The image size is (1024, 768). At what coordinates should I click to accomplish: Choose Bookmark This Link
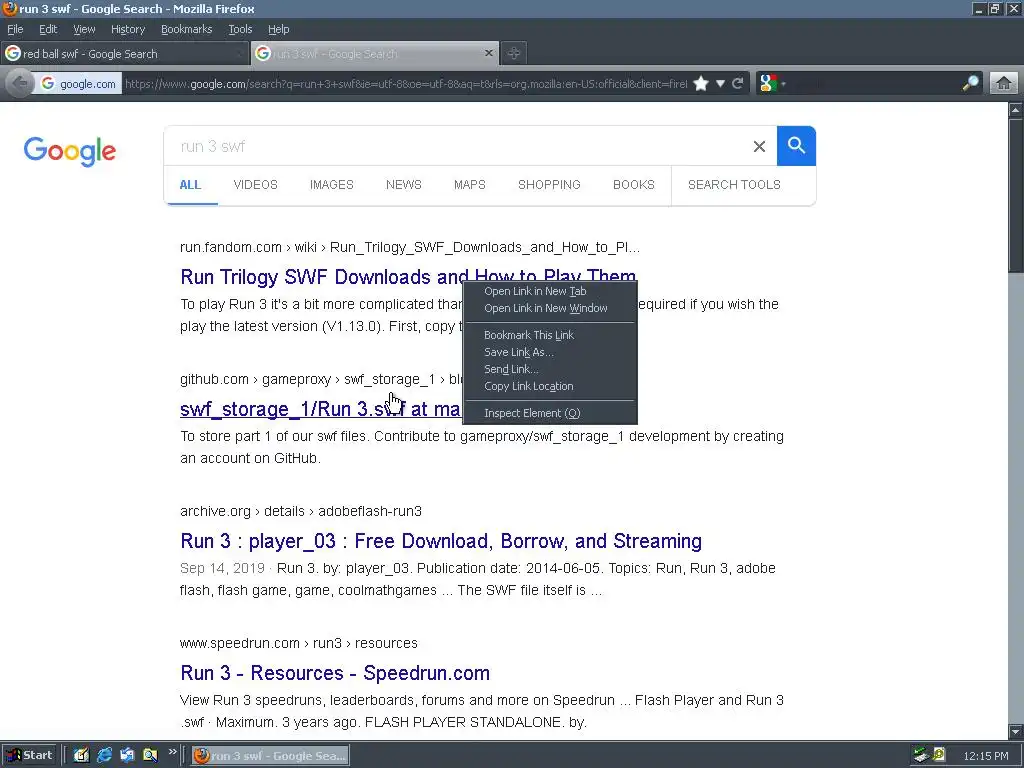tap(550, 335)
